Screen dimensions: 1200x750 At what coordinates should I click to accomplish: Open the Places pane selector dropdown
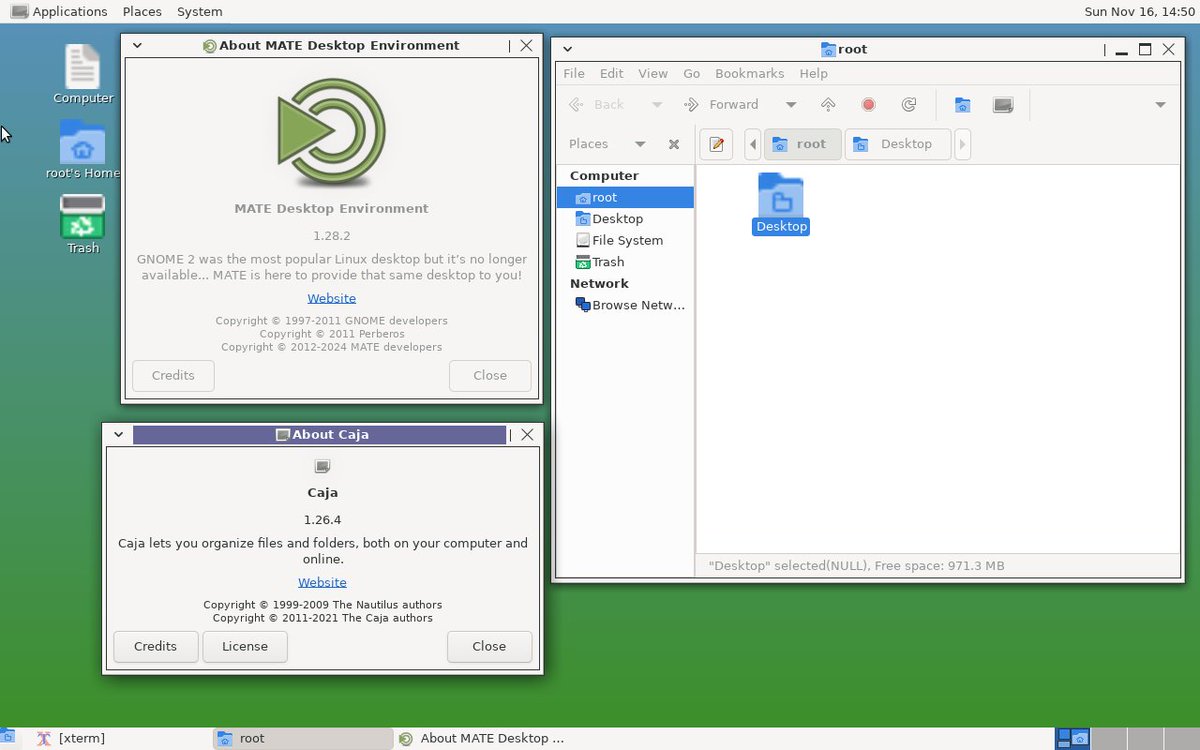pos(640,144)
